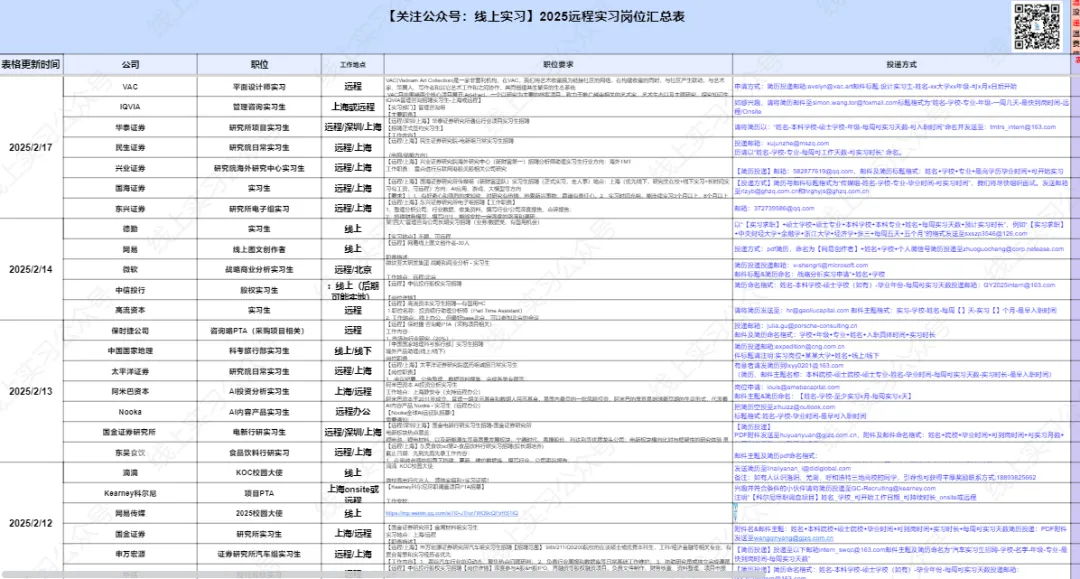The image size is (1080, 579).
Task: Select the company cell '微软'
Action: click(x=130, y=269)
